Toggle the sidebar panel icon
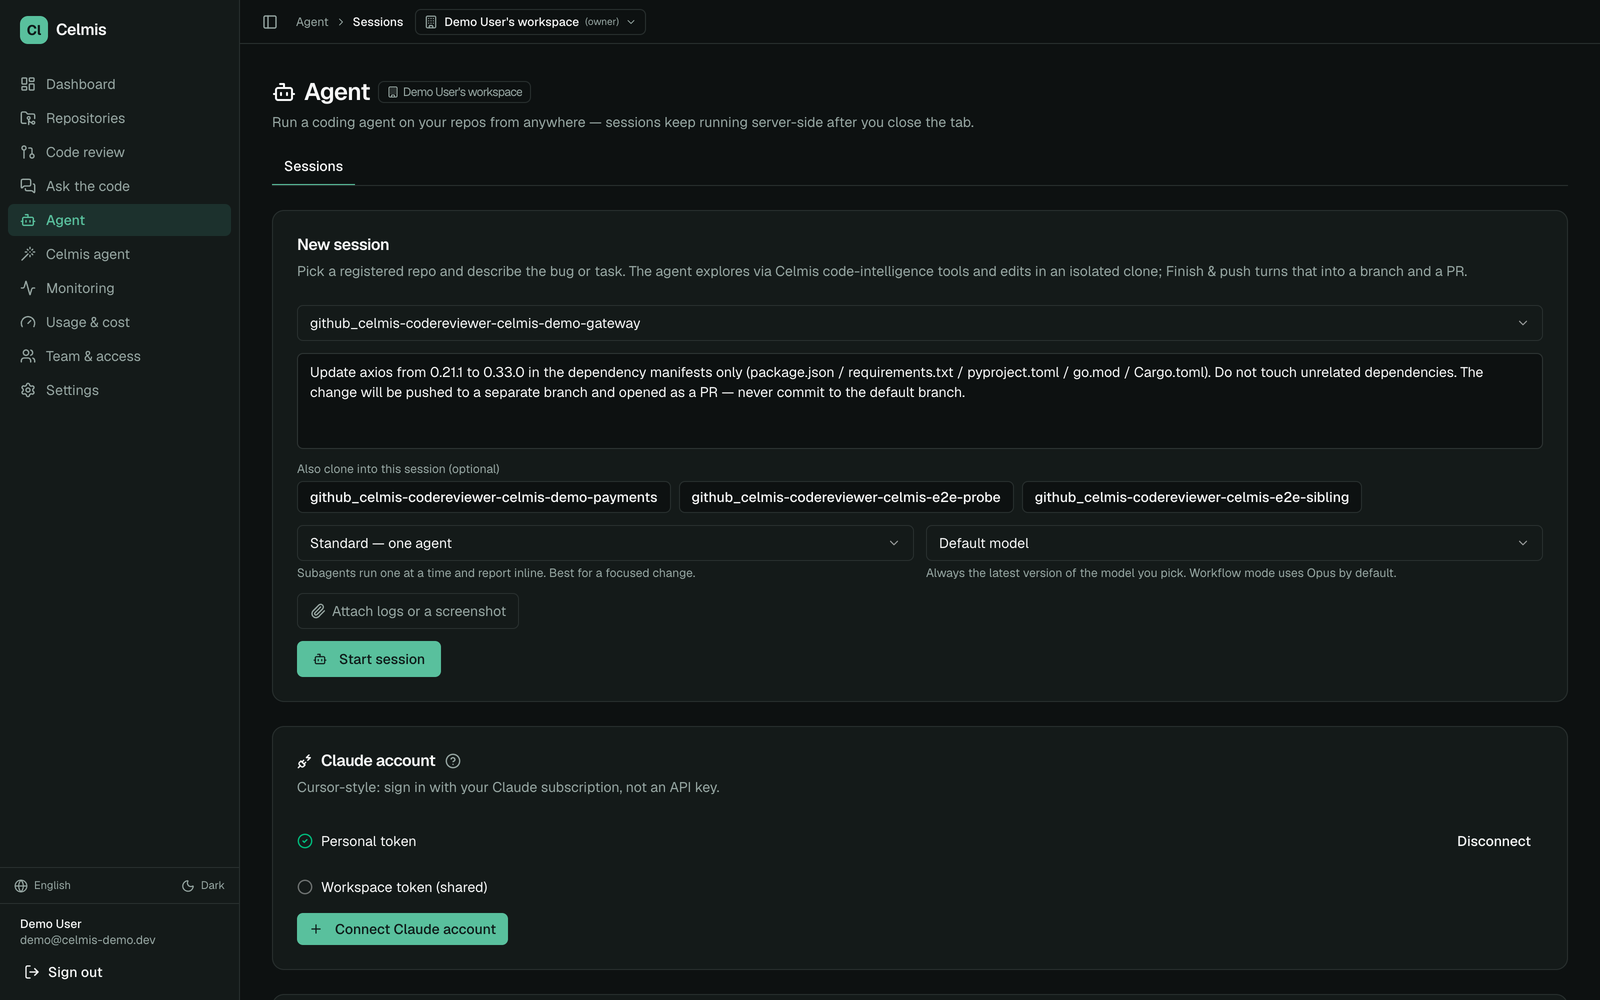The width and height of the screenshot is (1600, 1000). click(270, 22)
